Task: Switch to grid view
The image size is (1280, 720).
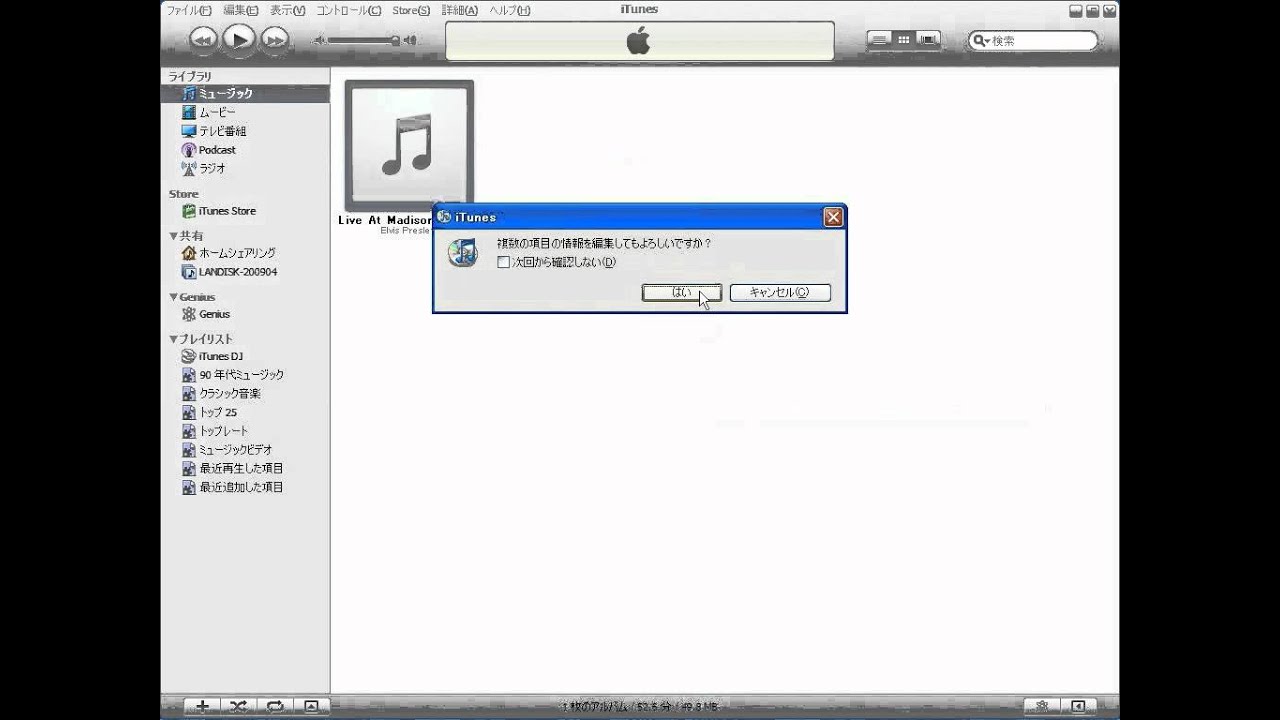Action: click(904, 39)
